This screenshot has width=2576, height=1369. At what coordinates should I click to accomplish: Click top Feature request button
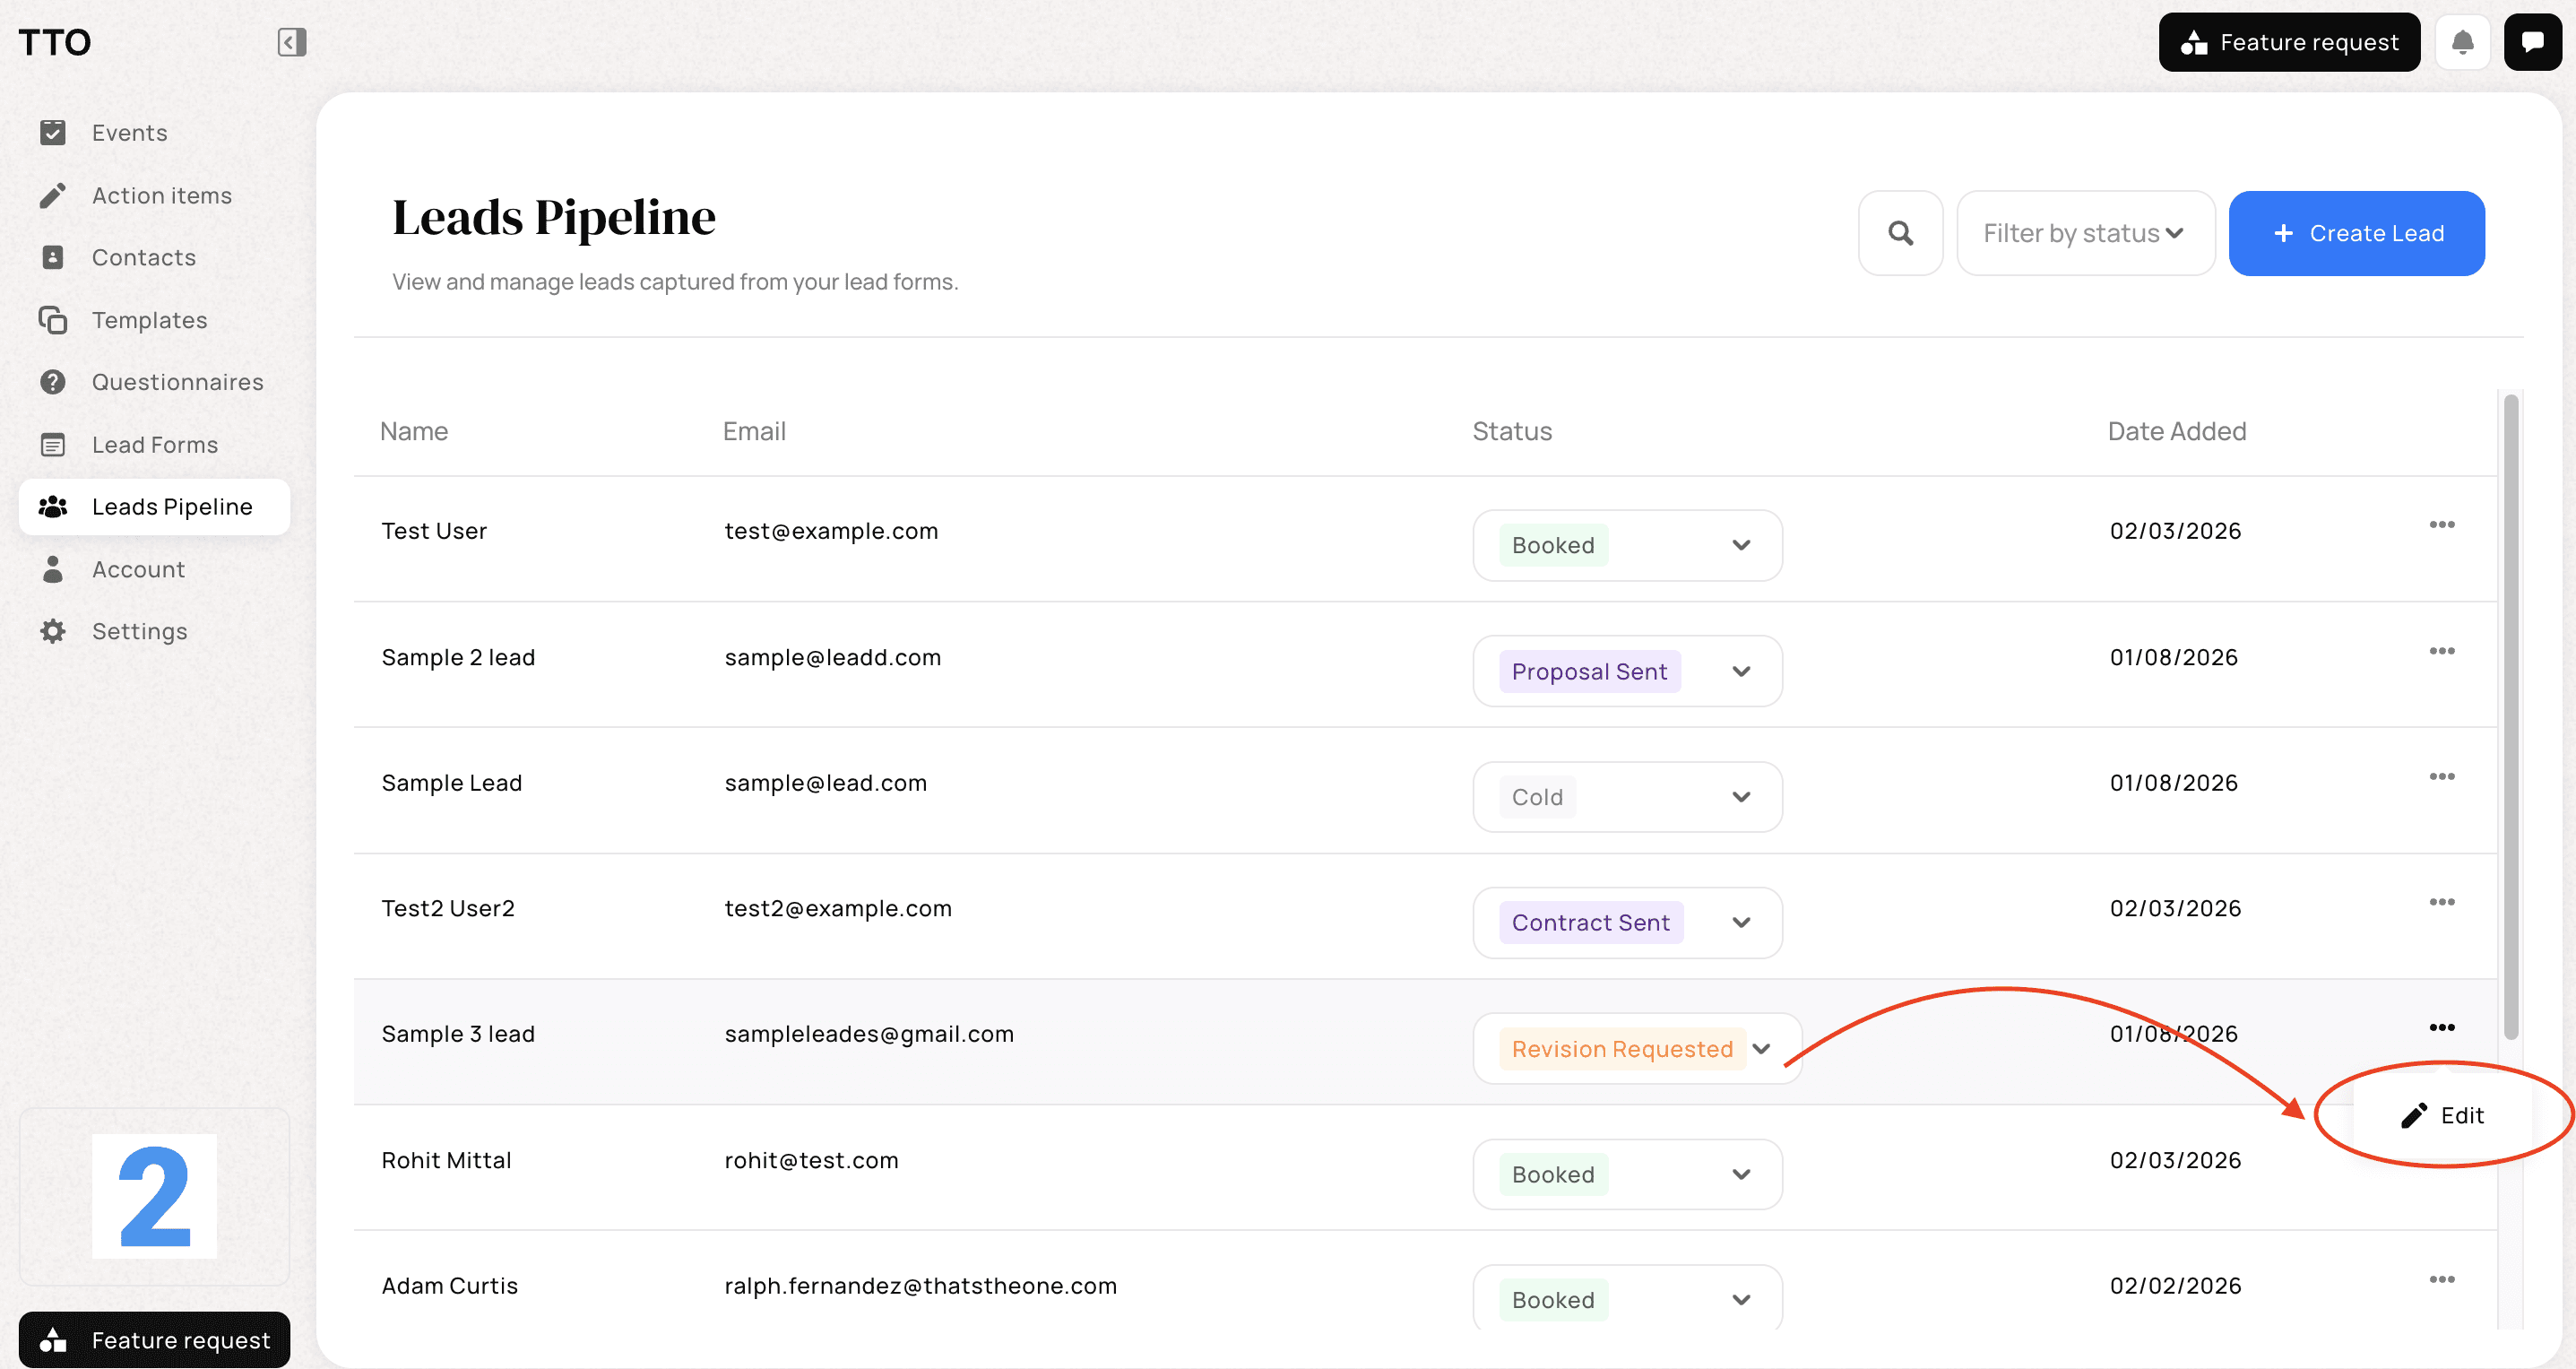click(x=2288, y=42)
